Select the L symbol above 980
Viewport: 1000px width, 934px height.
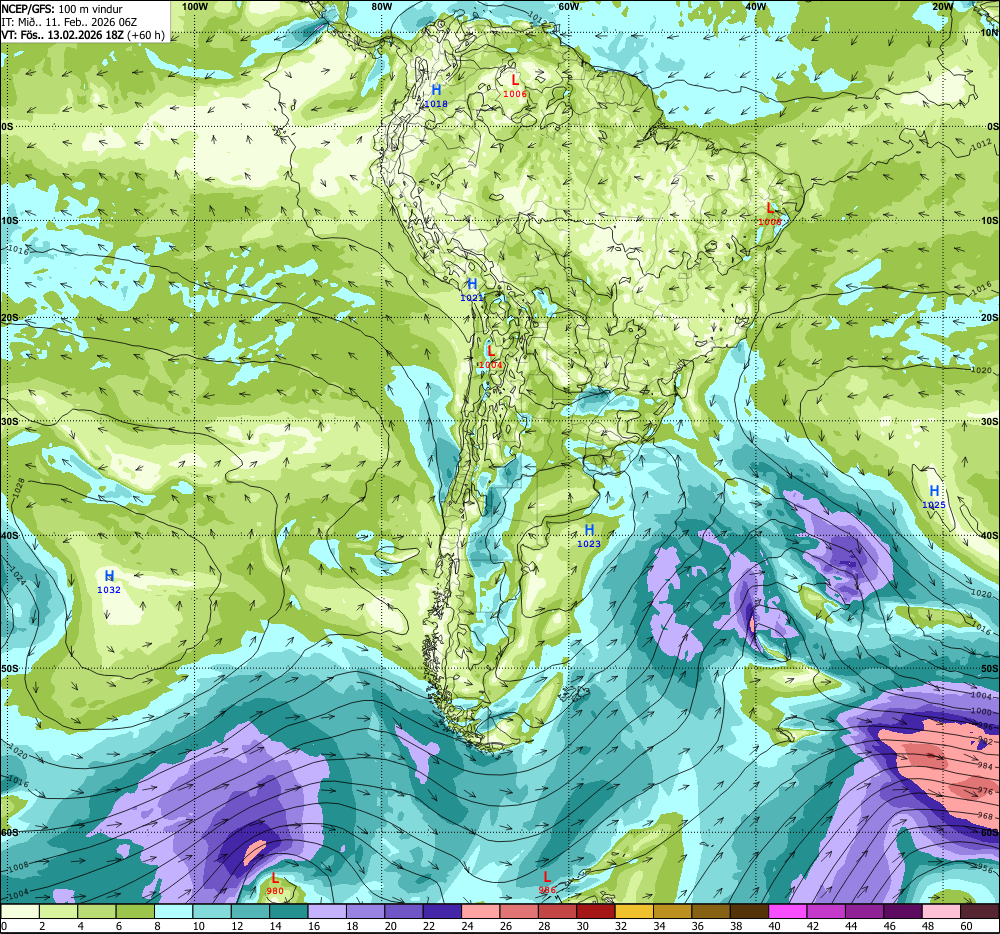[275, 878]
